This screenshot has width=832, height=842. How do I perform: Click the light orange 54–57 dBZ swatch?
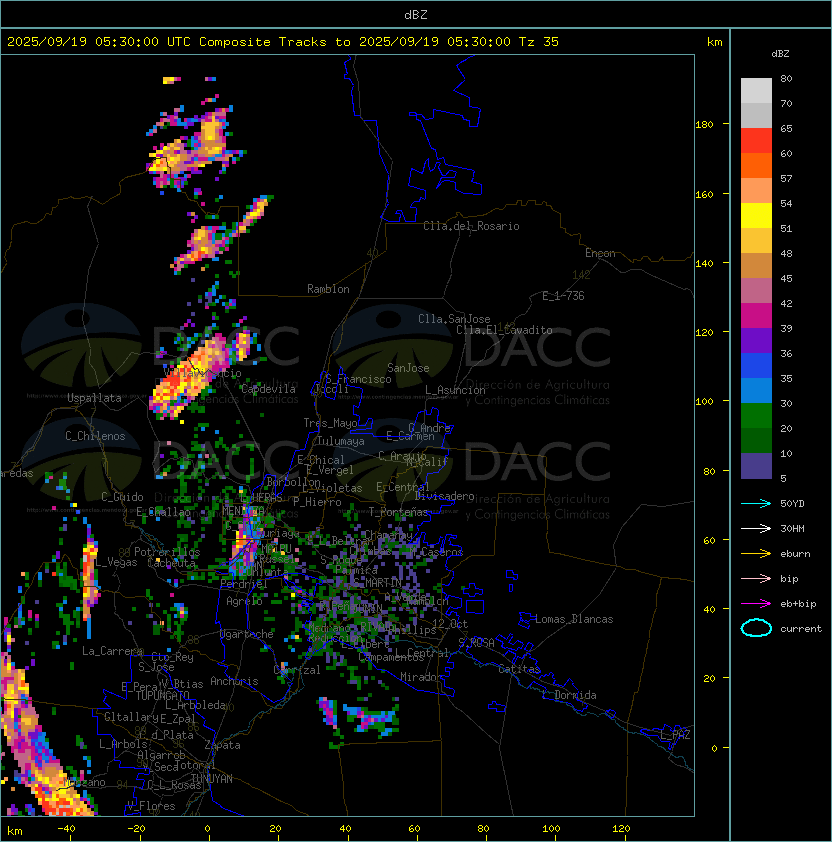click(x=756, y=191)
